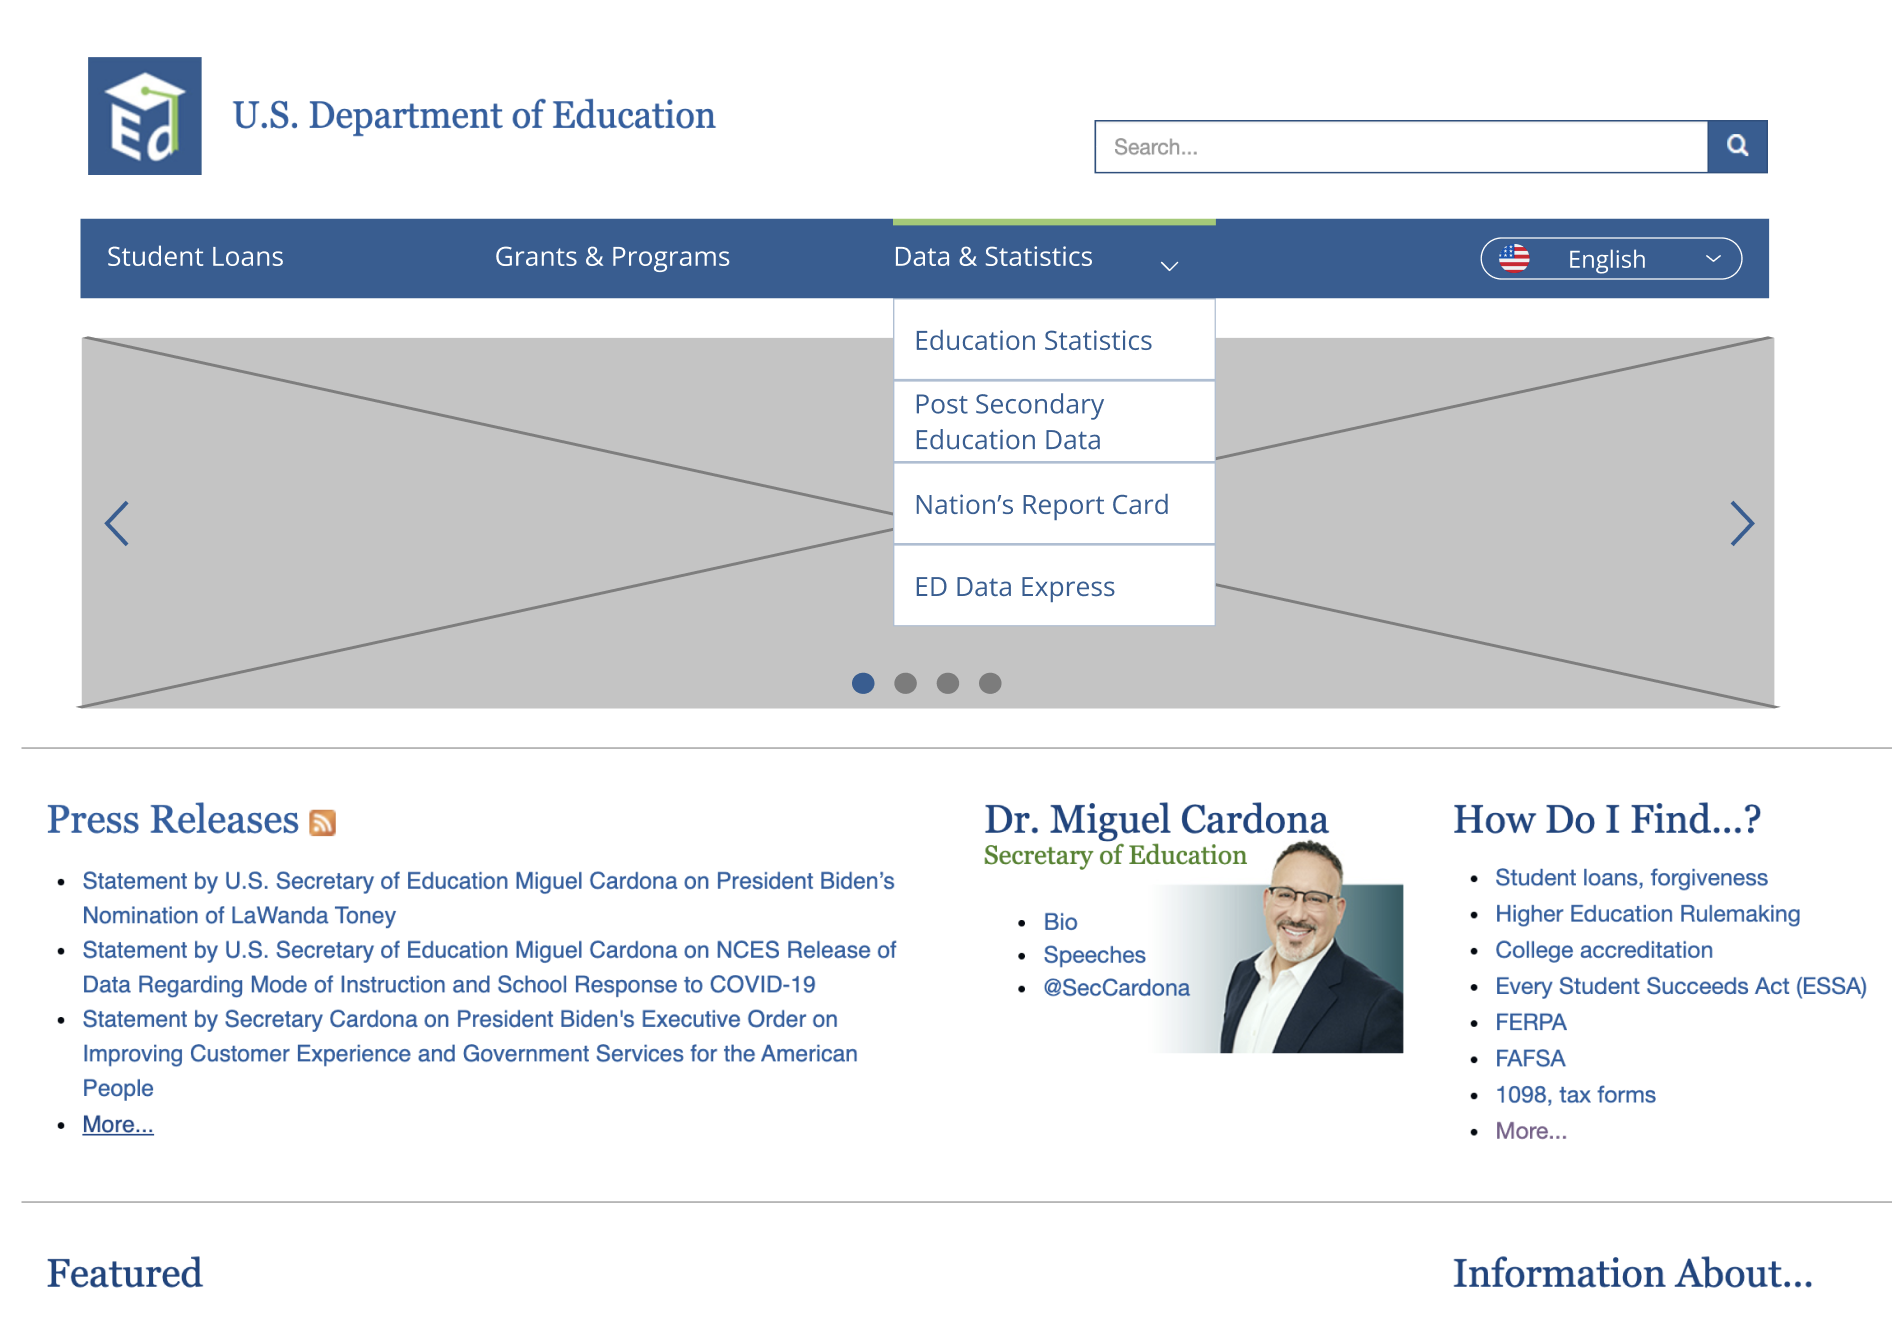This screenshot has width=1892, height=1332.
Task: Click the Information About... heading
Action: 1632,1273
